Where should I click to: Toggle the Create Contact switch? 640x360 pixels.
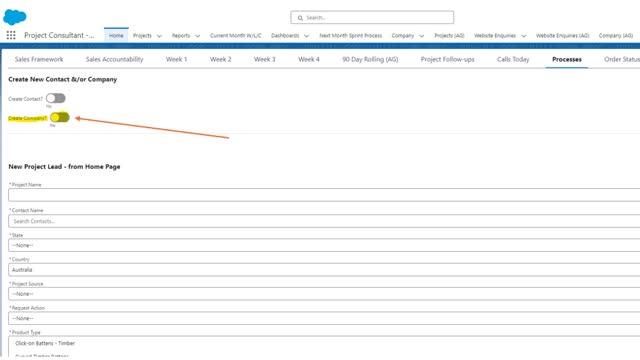pos(56,98)
